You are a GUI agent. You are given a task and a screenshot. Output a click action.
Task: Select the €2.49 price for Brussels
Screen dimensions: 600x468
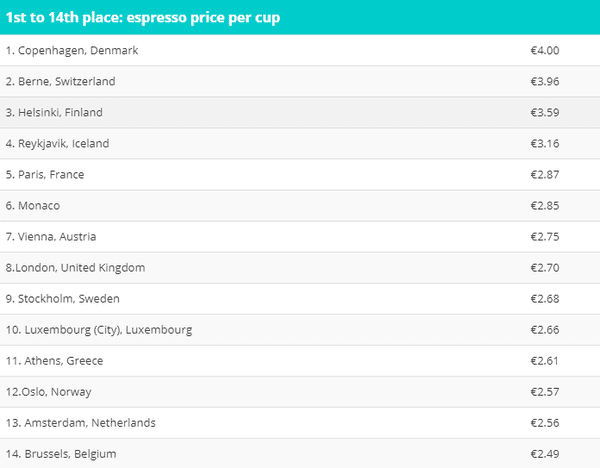coord(545,453)
